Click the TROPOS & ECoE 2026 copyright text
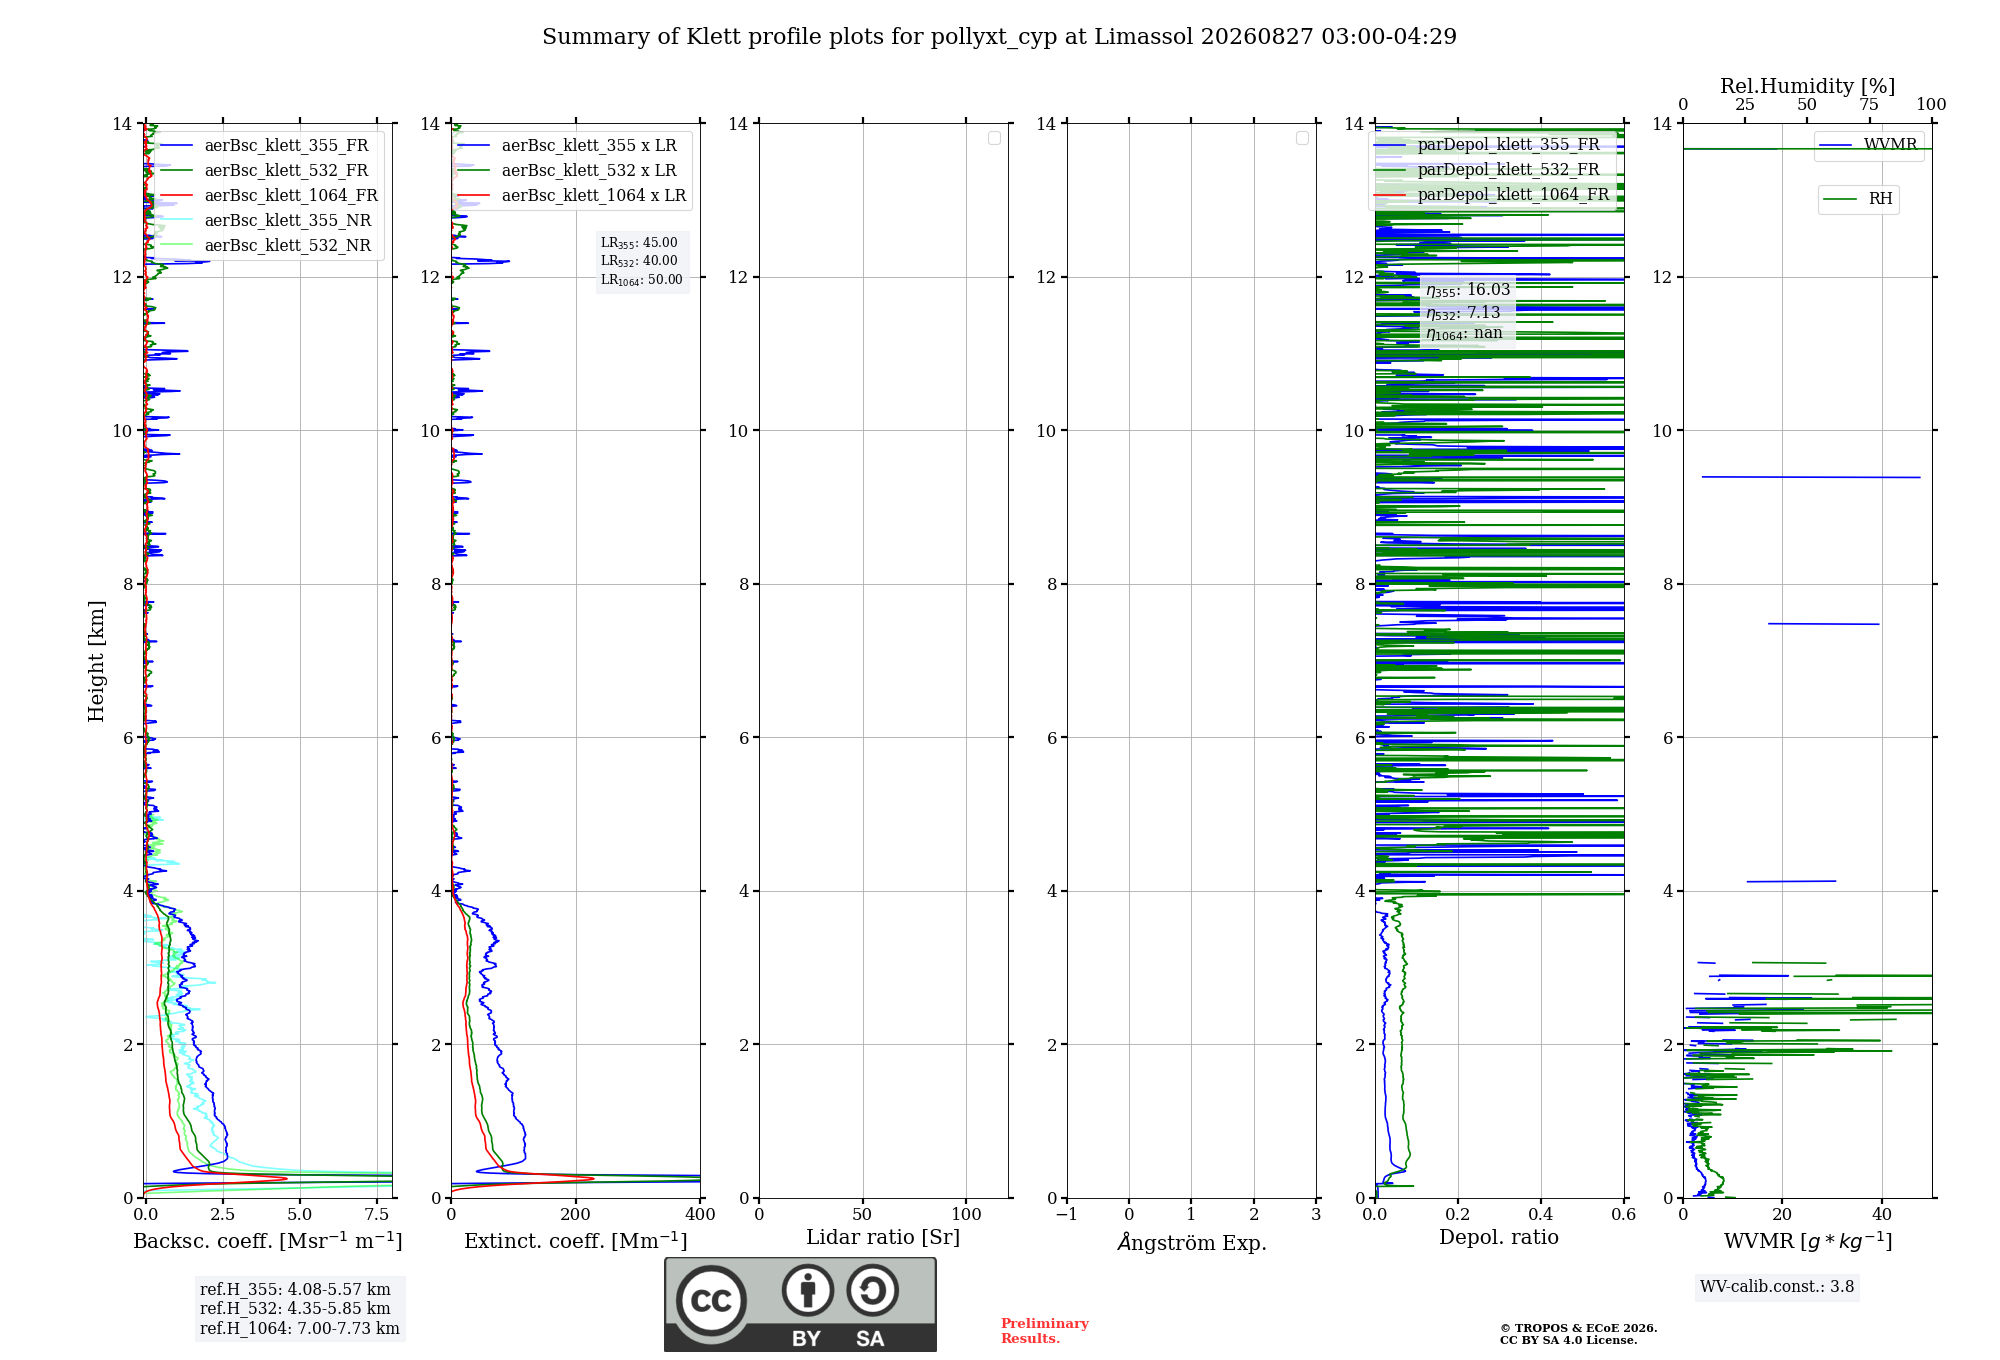 point(1579,1328)
